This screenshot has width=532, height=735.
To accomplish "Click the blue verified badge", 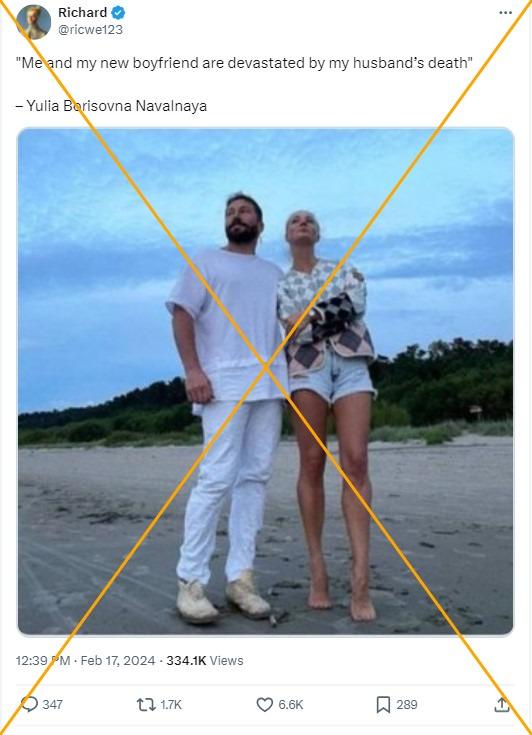I will [x=119, y=13].
